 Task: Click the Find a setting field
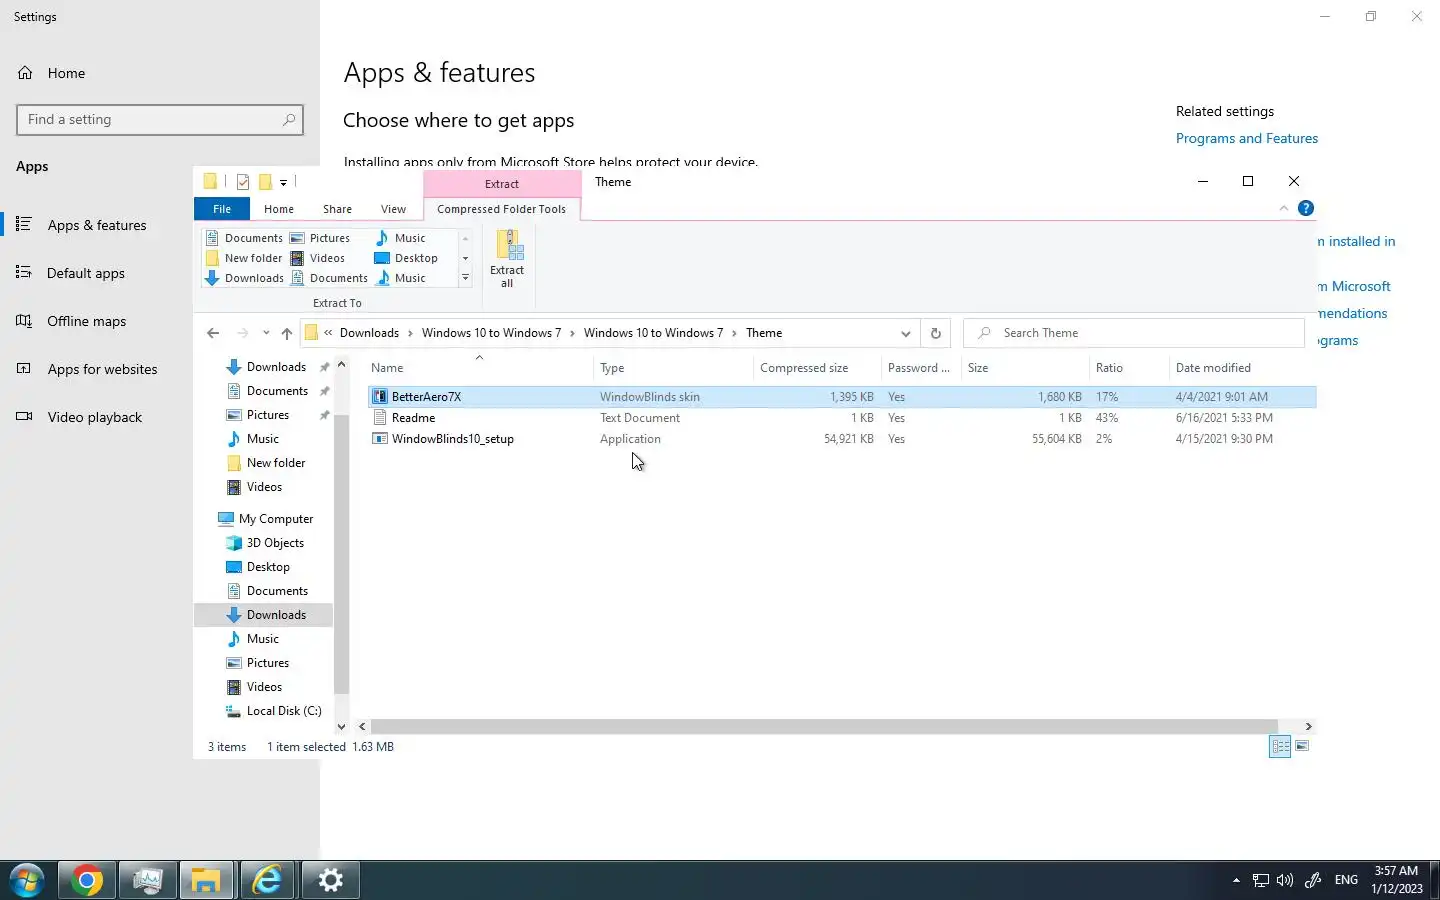pos(160,119)
